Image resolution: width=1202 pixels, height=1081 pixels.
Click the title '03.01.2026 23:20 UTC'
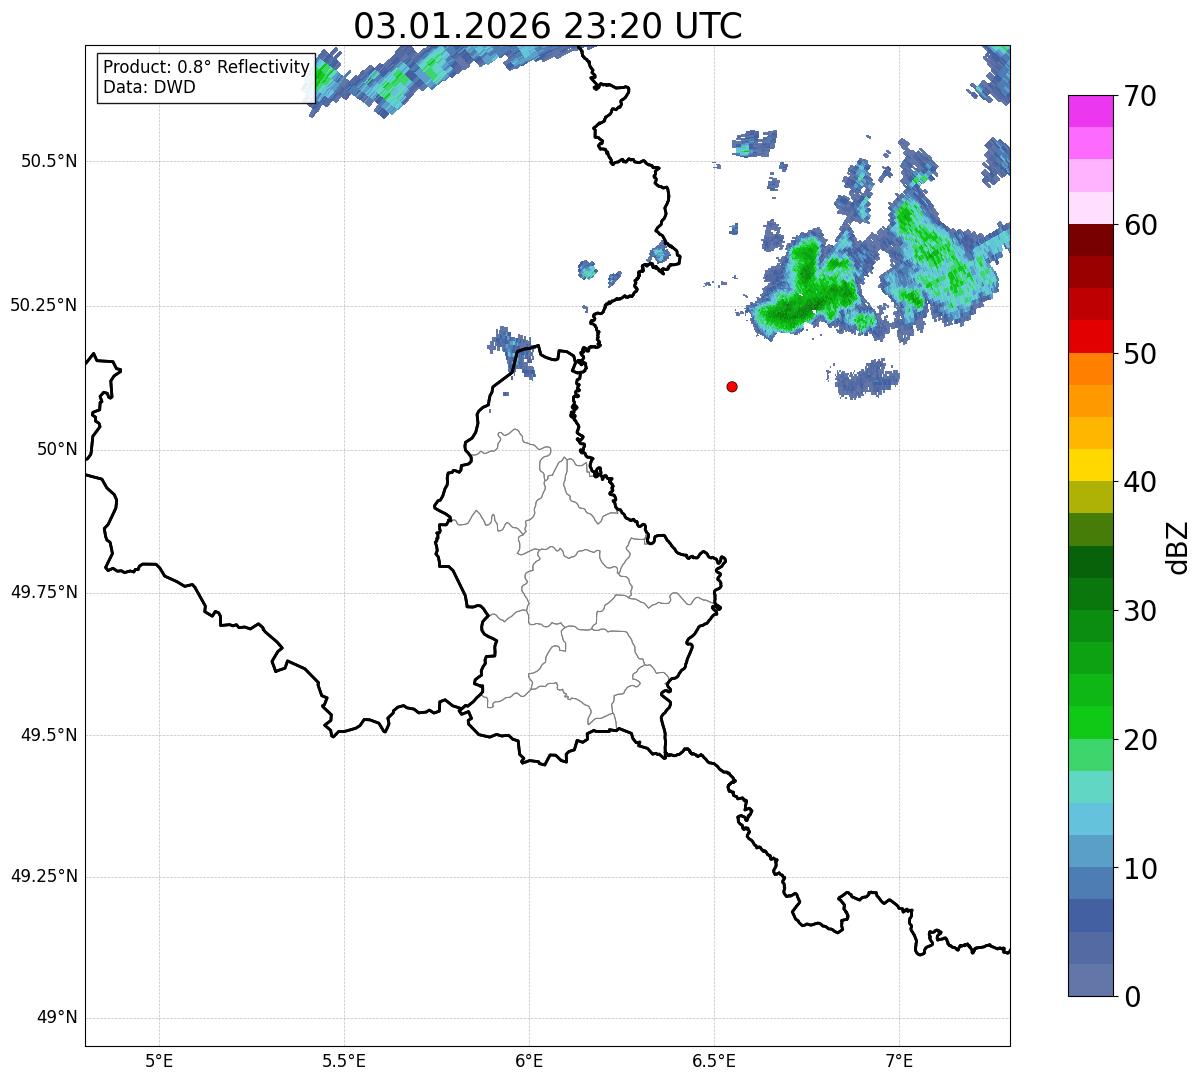point(548,26)
